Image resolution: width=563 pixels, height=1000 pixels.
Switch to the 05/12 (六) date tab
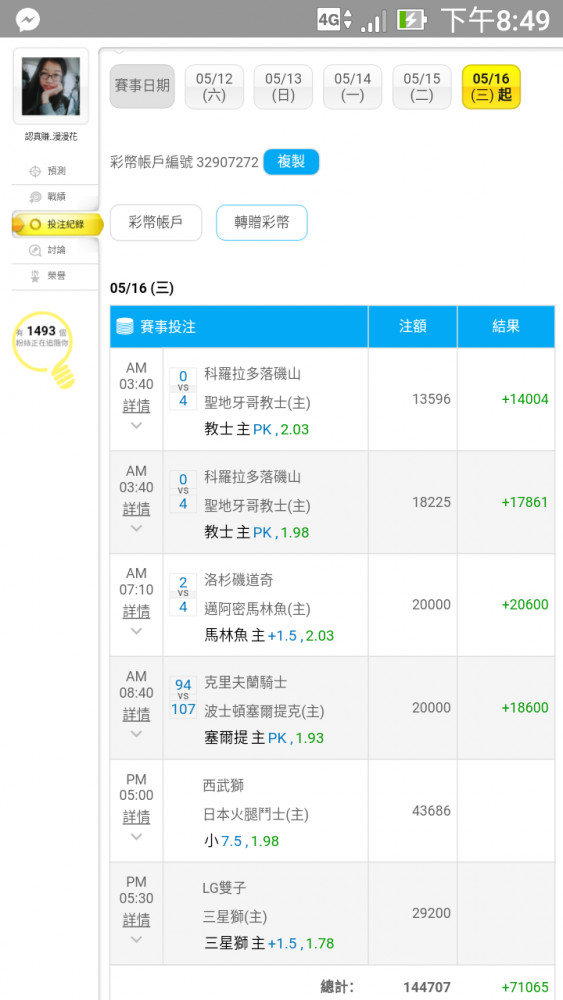(214, 87)
